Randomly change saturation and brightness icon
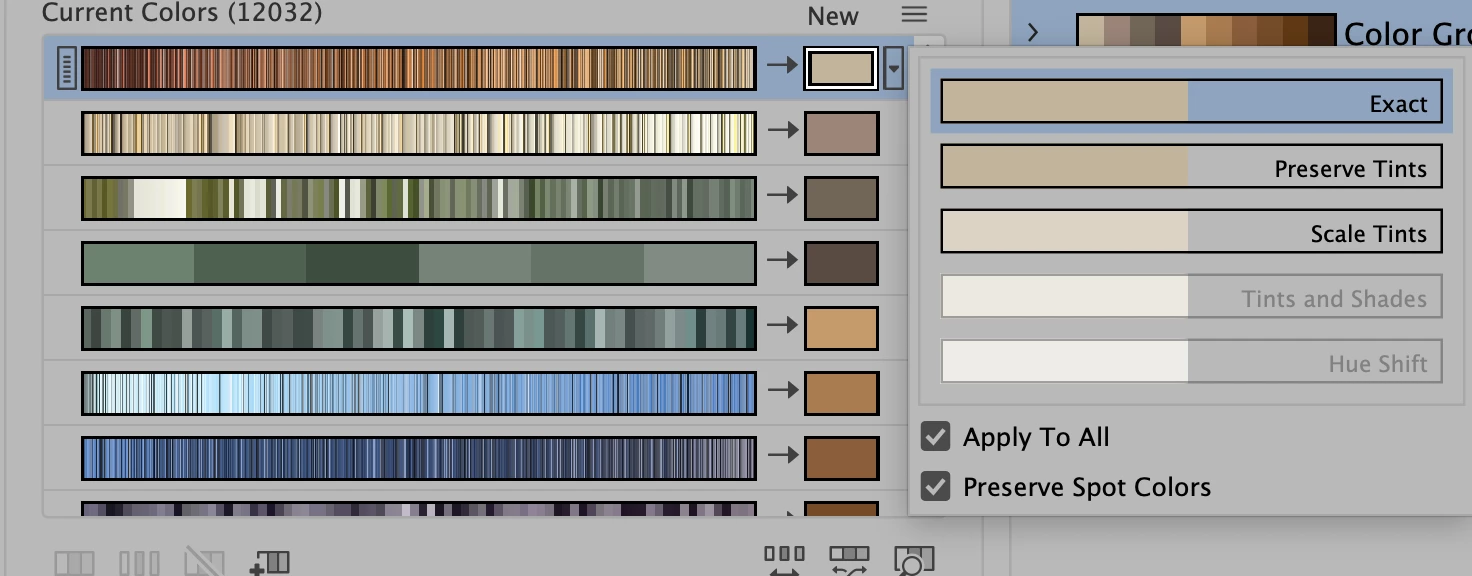Image resolution: width=1472 pixels, height=576 pixels. [849, 560]
